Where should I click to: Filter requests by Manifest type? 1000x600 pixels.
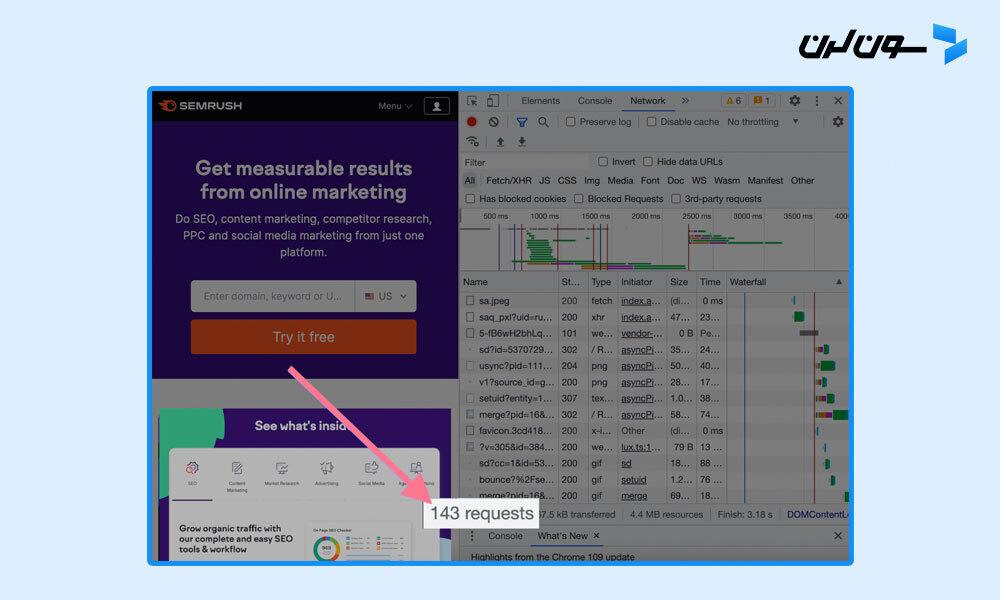[765, 180]
